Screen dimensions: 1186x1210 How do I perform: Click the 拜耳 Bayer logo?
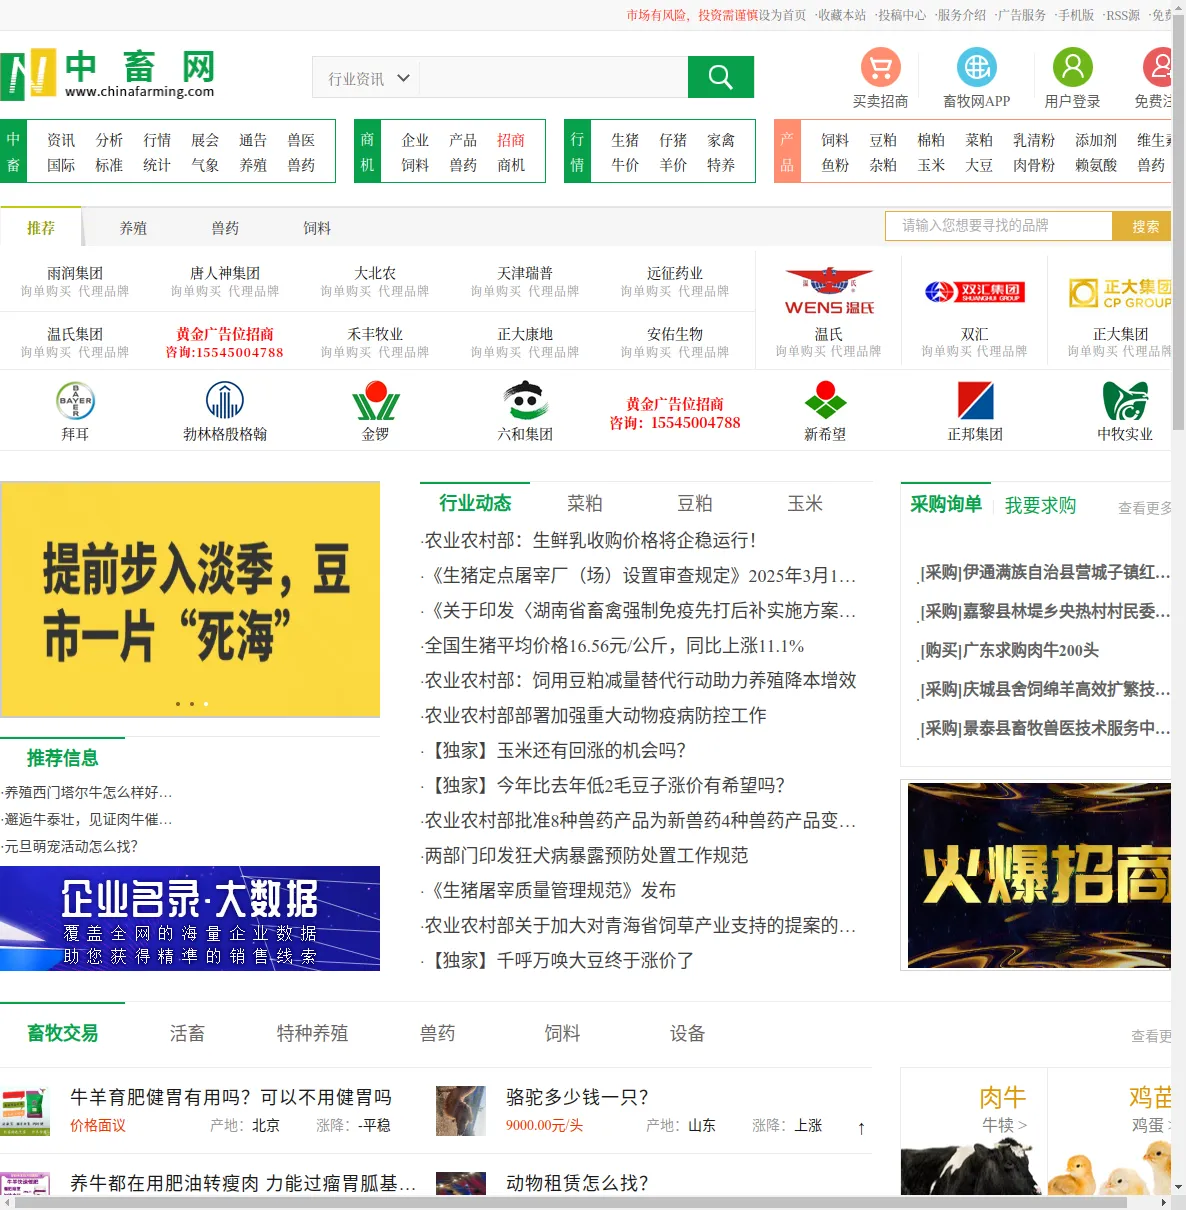point(75,401)
